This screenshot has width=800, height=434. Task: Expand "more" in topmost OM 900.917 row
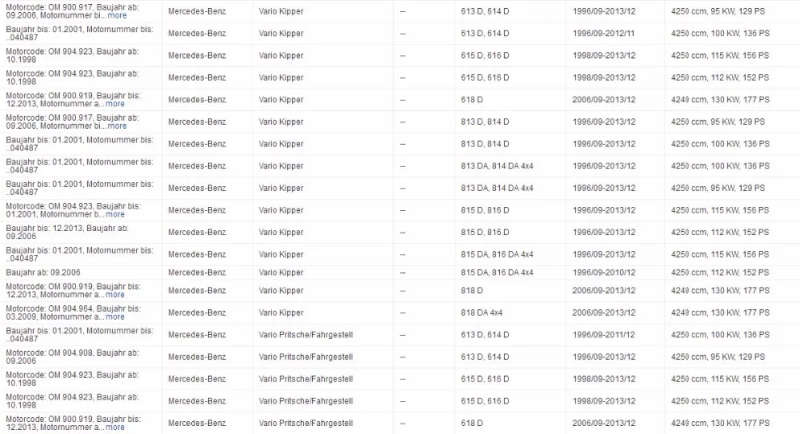[x=117, y=15]
